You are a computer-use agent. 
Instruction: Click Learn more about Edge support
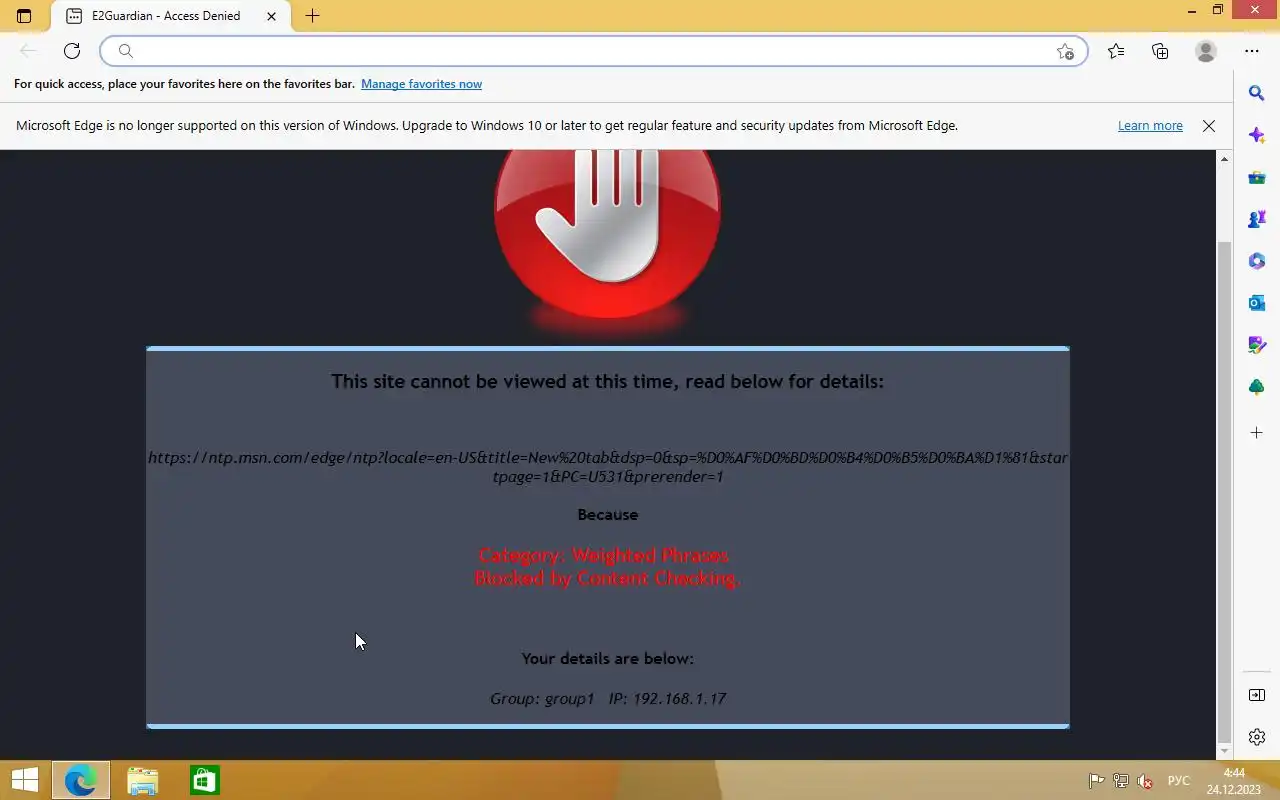(1150, 126)
